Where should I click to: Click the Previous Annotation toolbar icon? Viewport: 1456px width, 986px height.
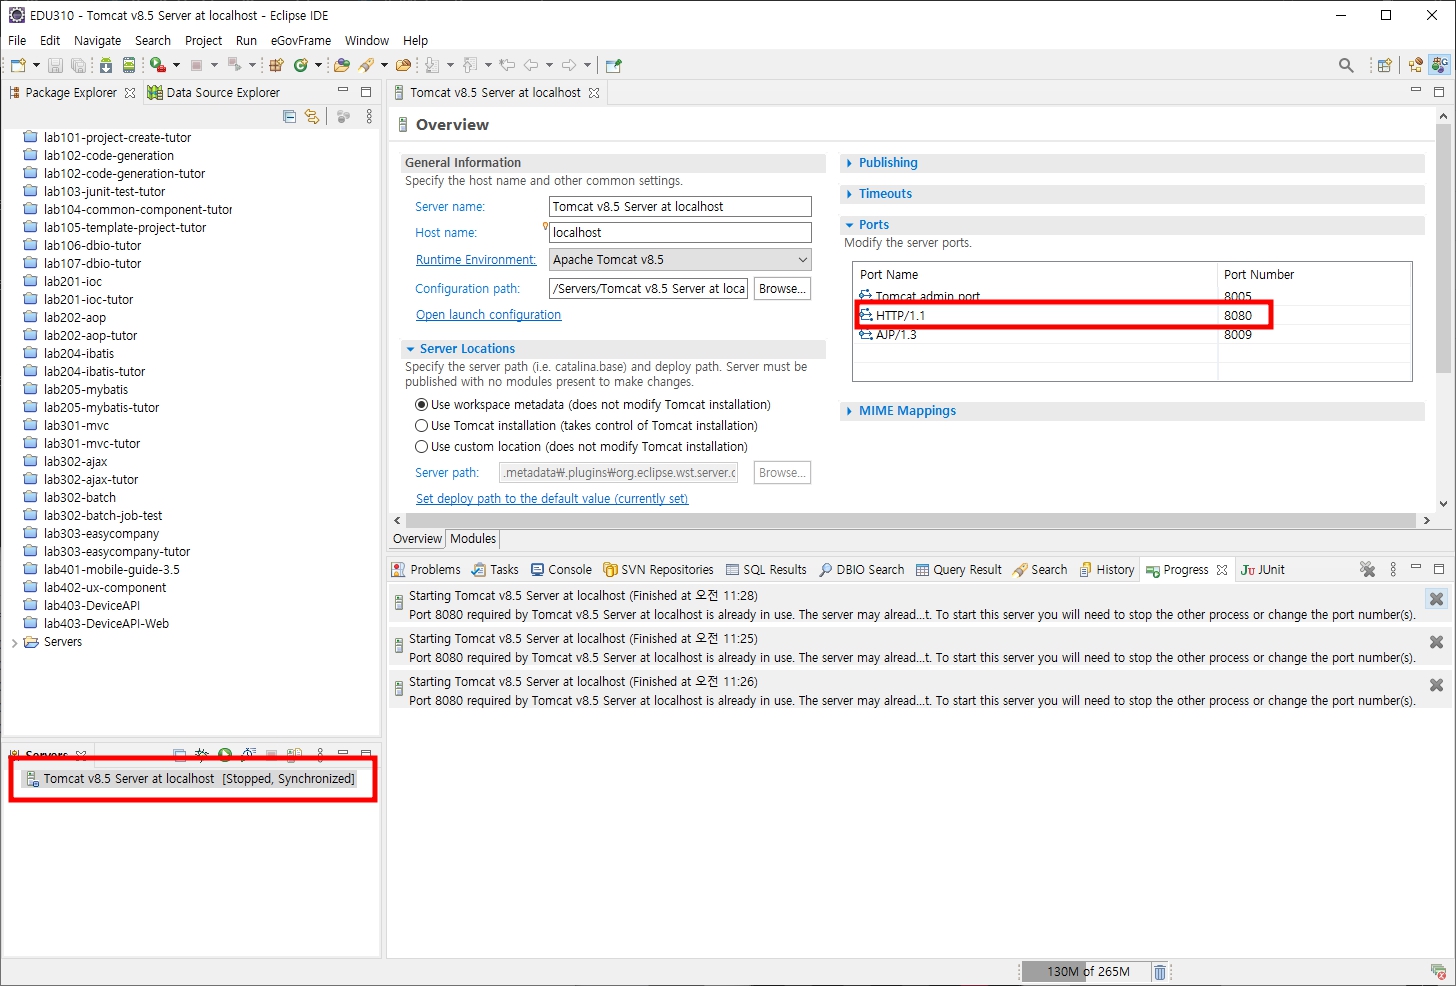(470, 65)
